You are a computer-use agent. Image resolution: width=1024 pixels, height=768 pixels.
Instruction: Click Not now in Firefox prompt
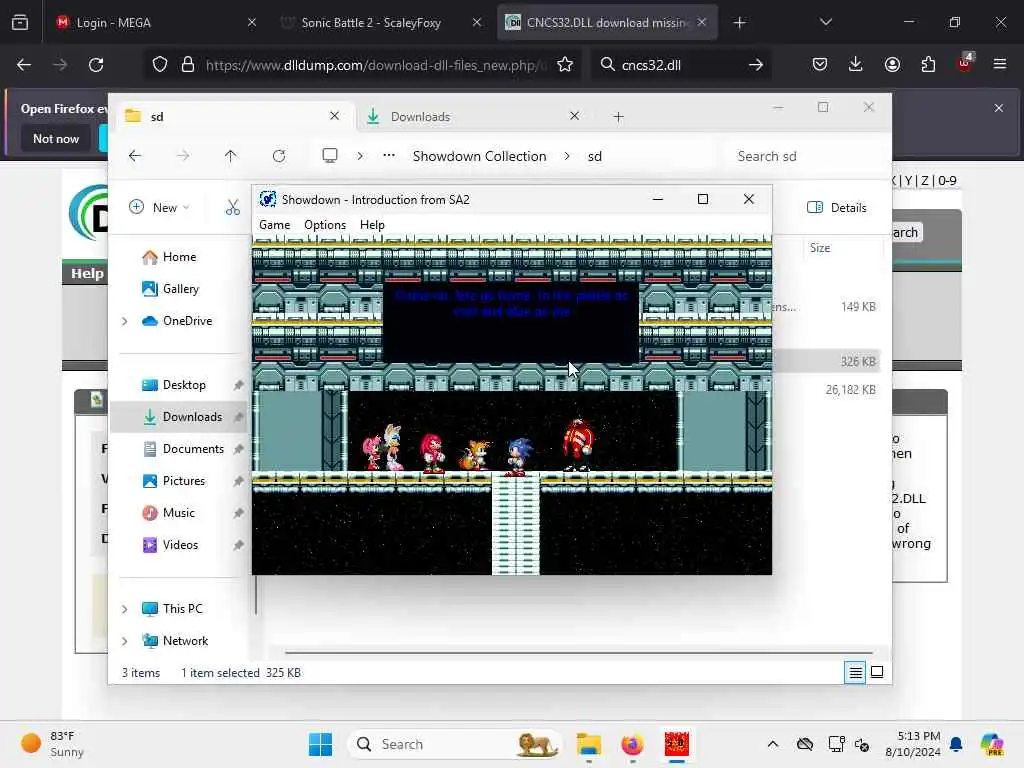tap(56, 138)
